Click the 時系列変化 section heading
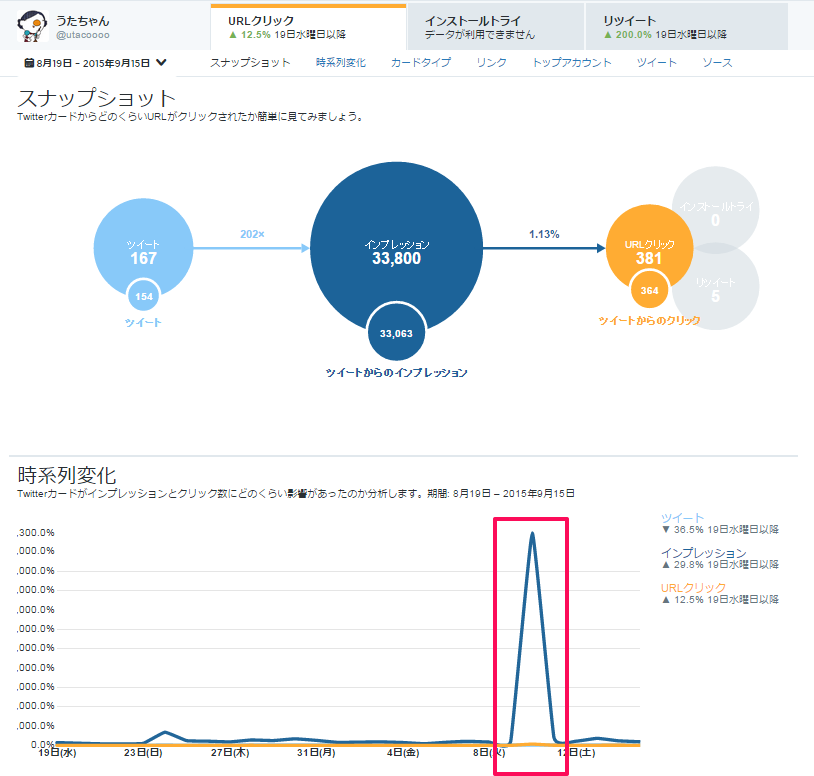 [67, 475]
